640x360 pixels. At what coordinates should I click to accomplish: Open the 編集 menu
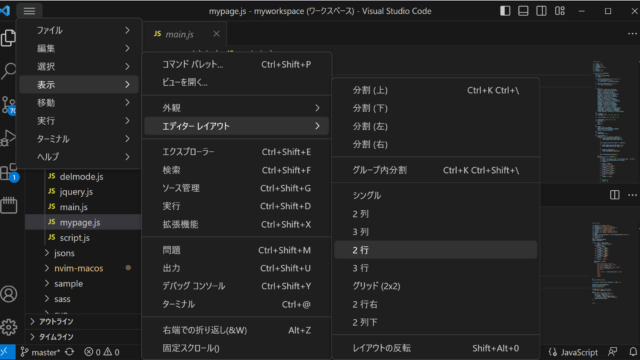pyautogui.click(x=79, y=48)
